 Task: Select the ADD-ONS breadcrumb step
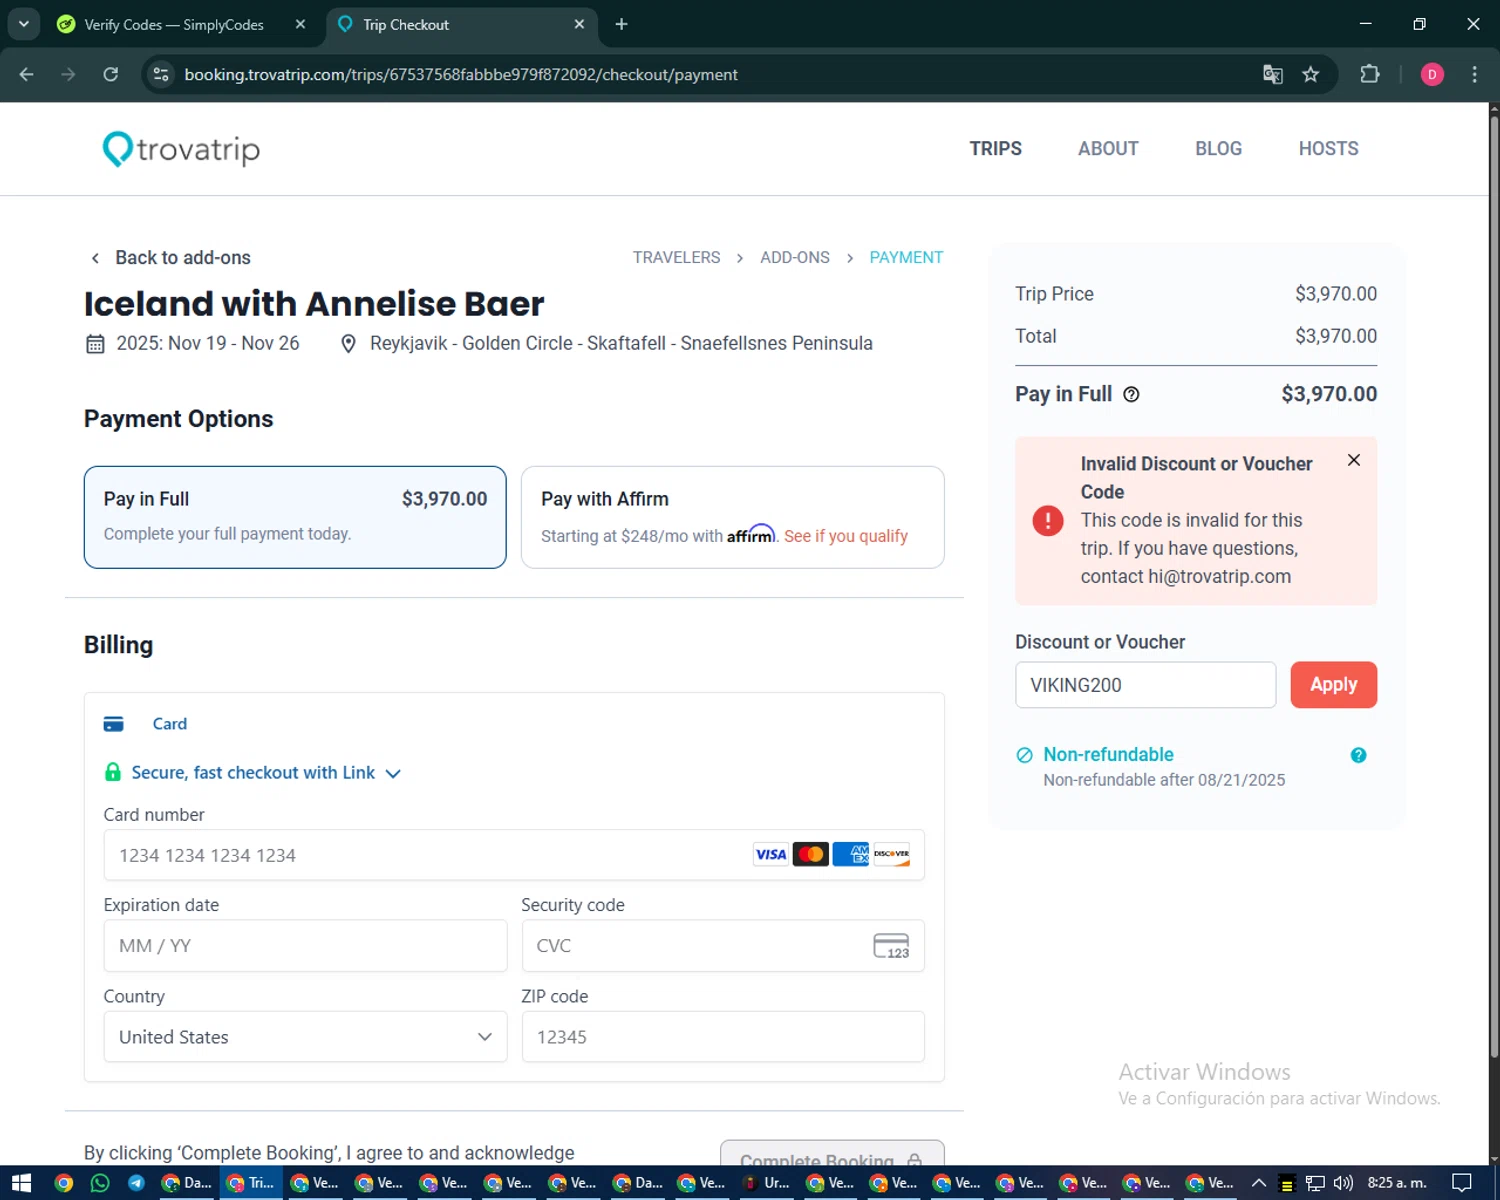[x=794, y=257]
